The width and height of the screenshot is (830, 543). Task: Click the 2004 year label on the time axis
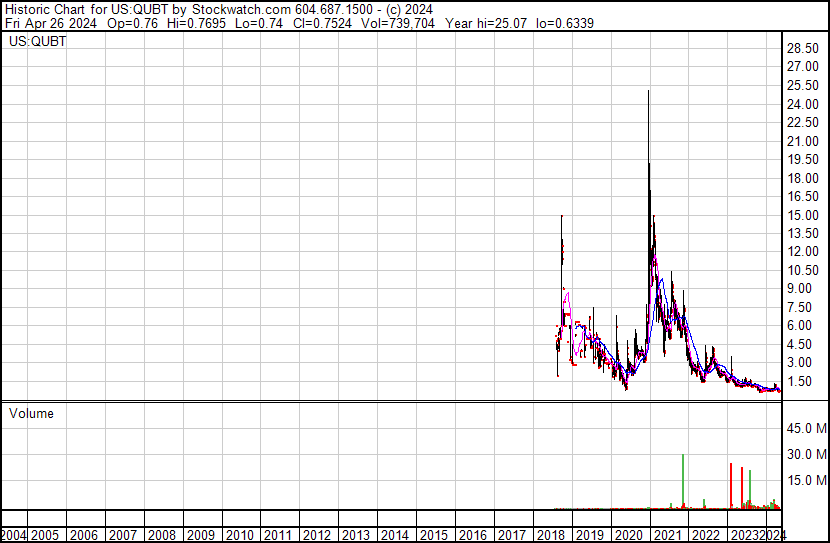tap(14, 535)
